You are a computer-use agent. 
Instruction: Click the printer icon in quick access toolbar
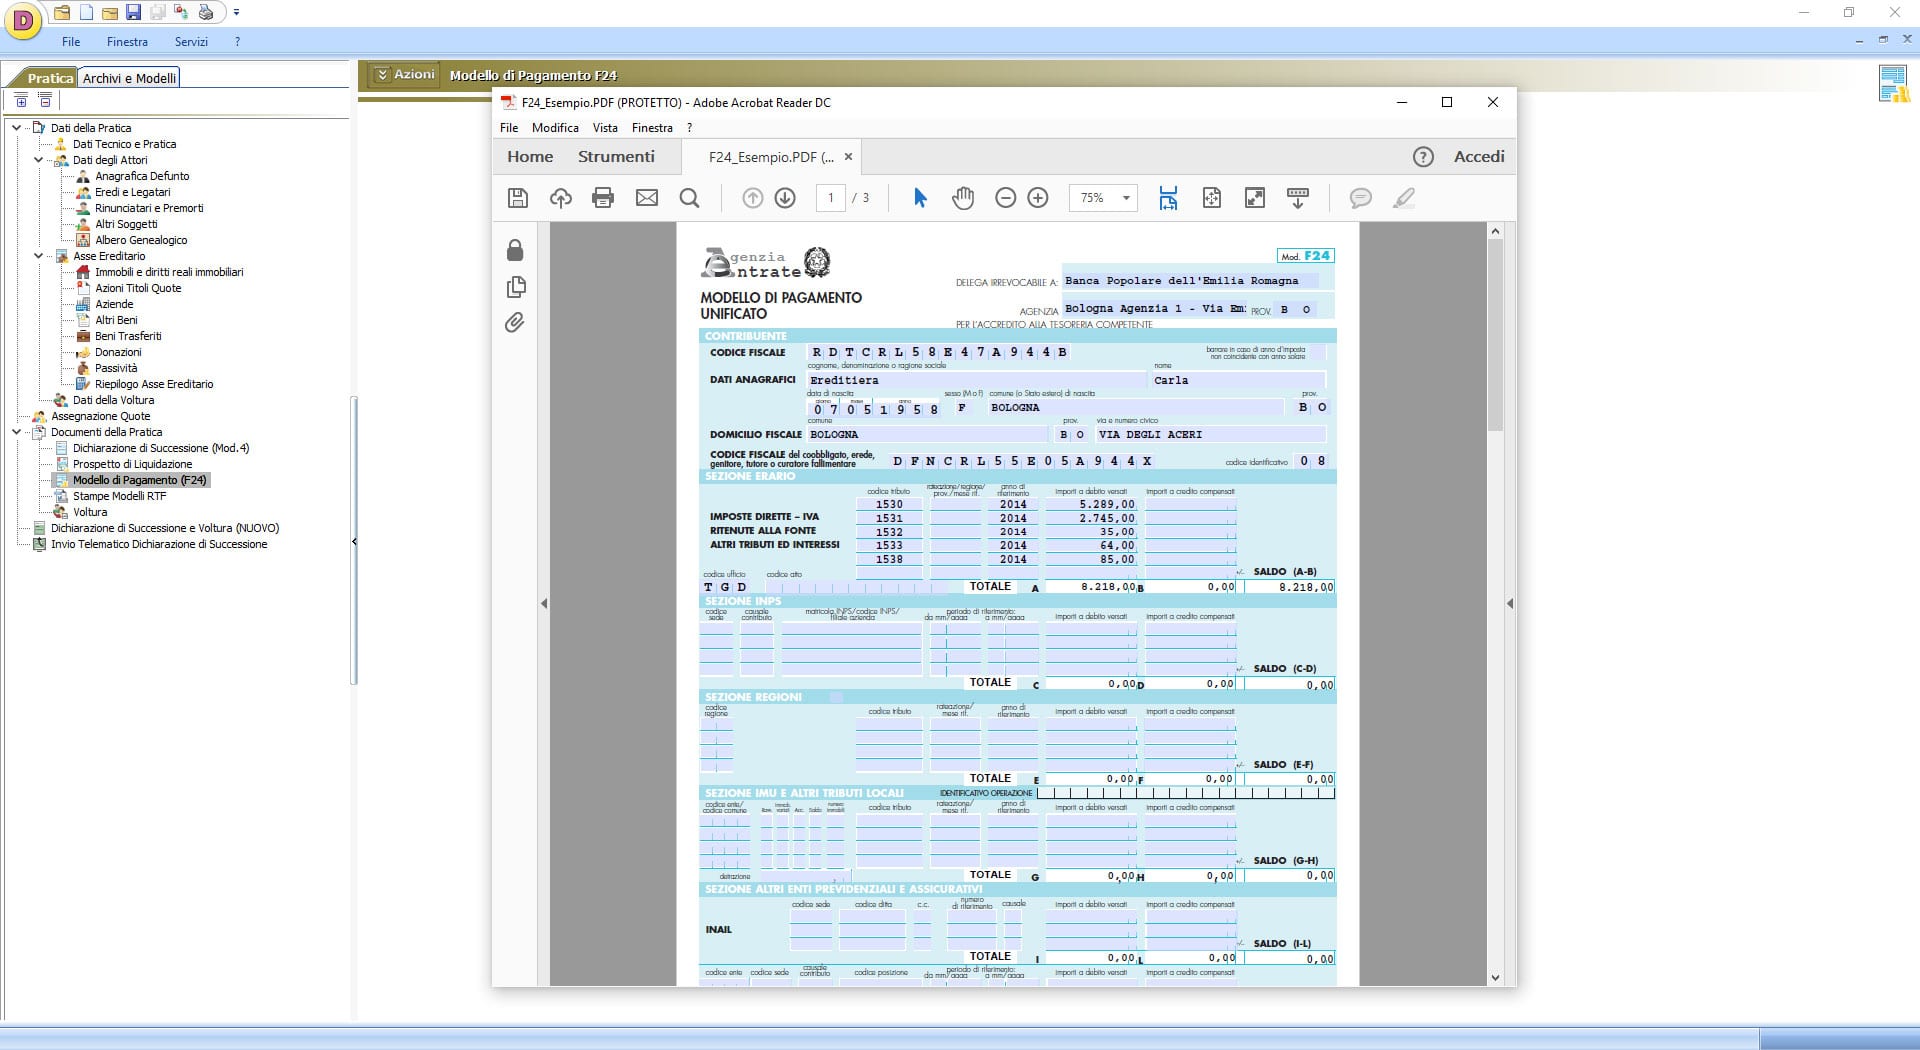(x=206, y=13)
